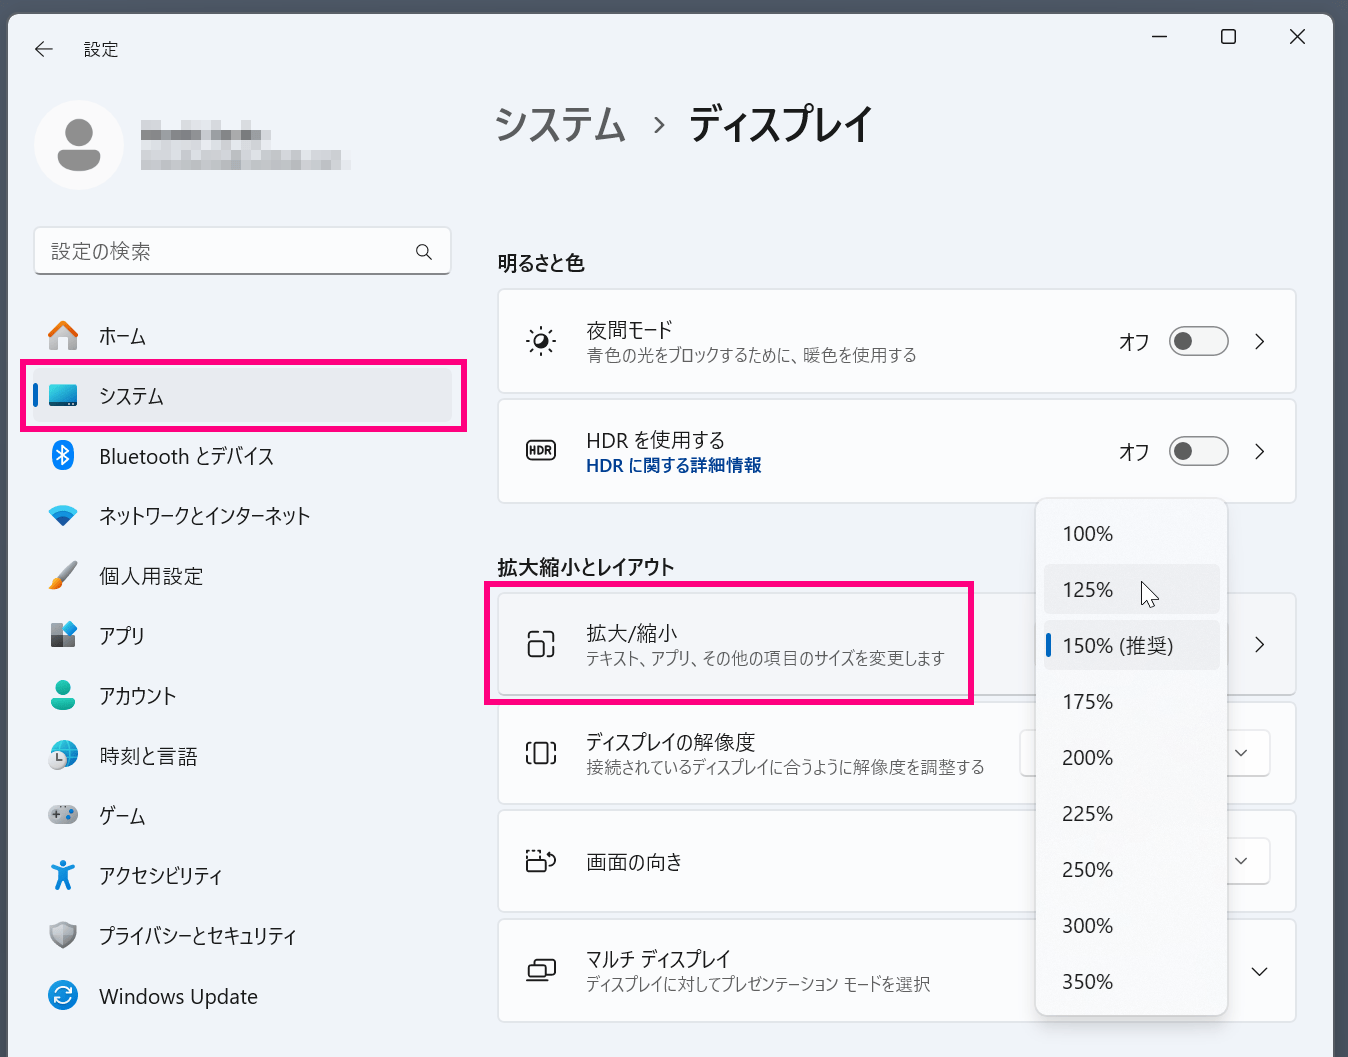
Task: Expand the multi display section chevron
Action: pyautogui.click(x=1259, y=971)
